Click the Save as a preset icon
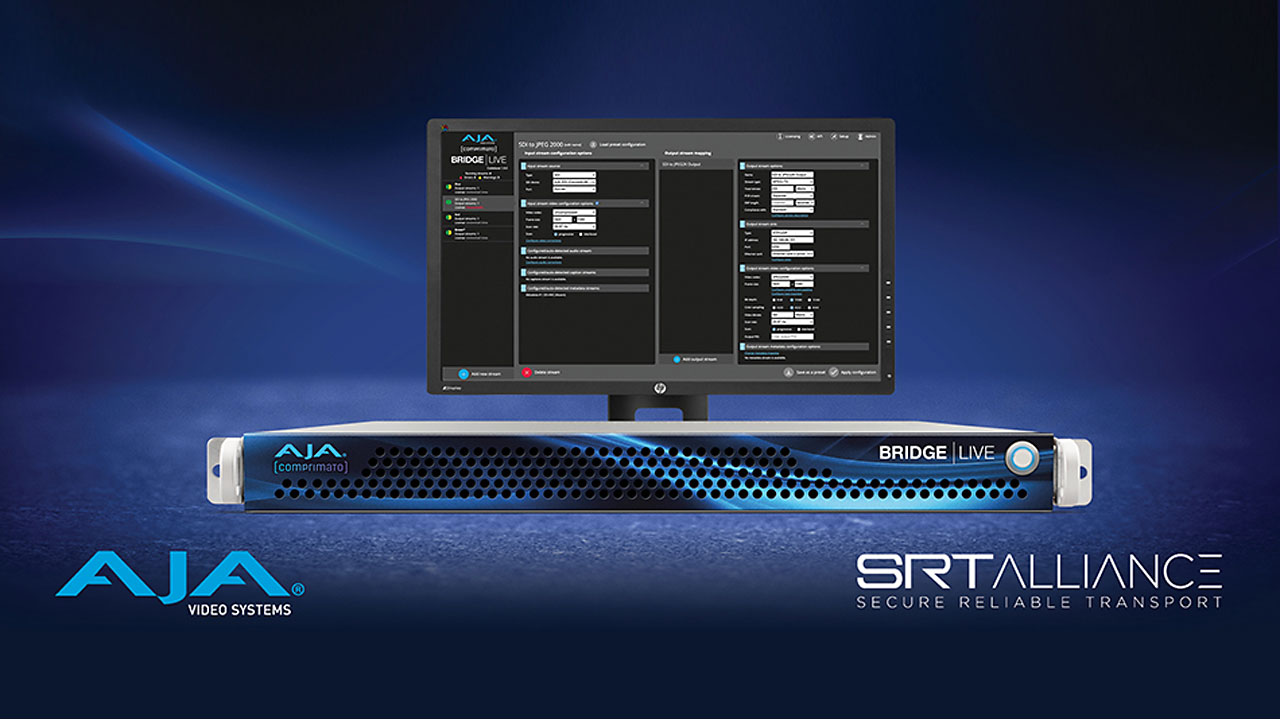The height and width of the screenshot is (720, 1280). tap(787, 373)
